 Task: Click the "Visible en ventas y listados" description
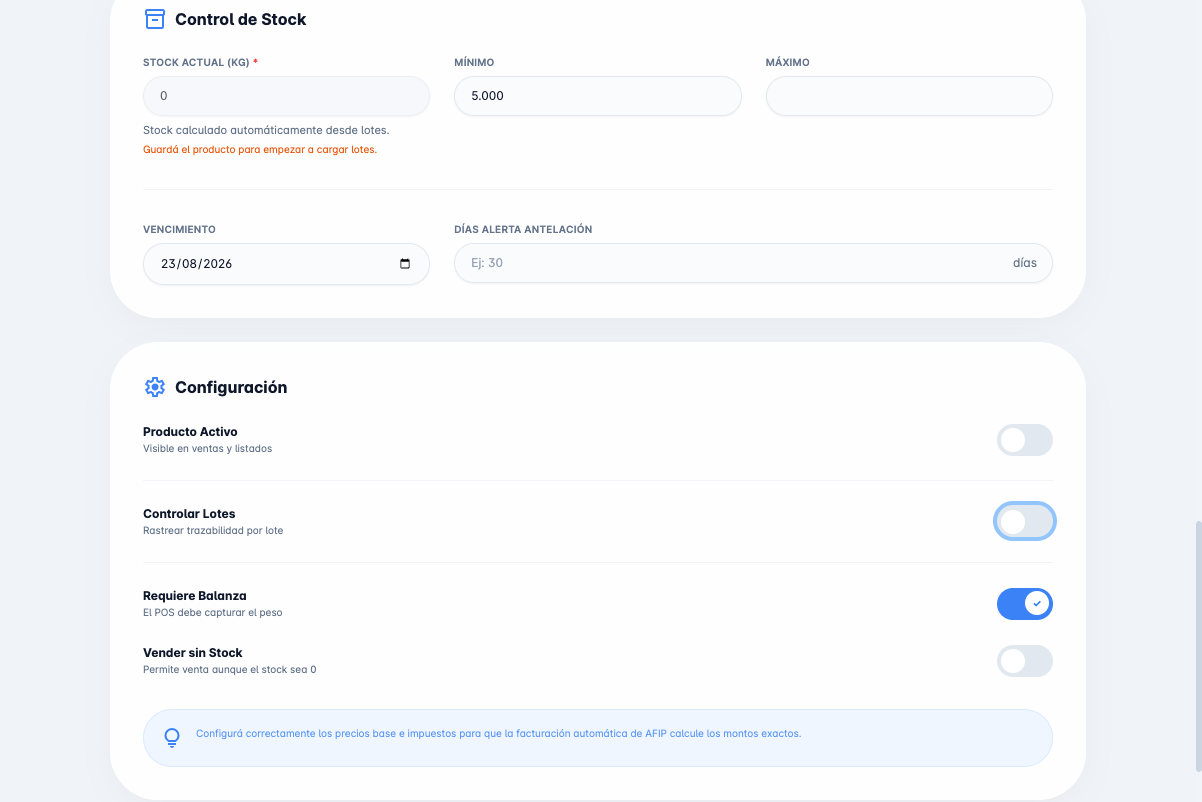tap(208, 449)
